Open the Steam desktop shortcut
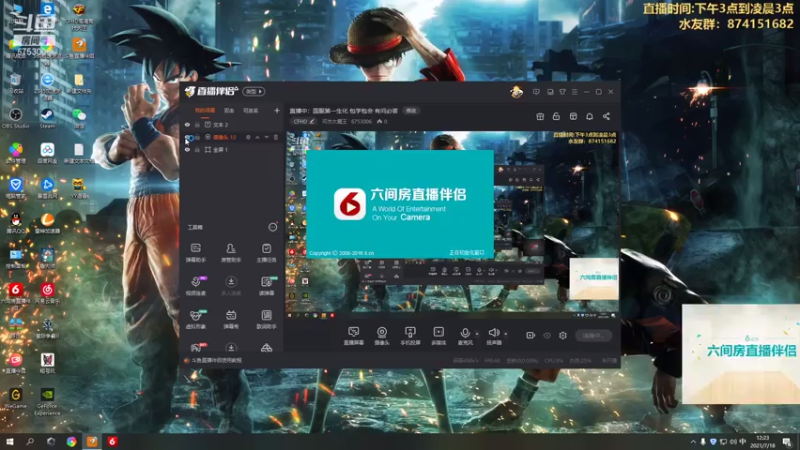Image resolution: width=800 pixels, height=450 pixels. click(x=47, y=118)
